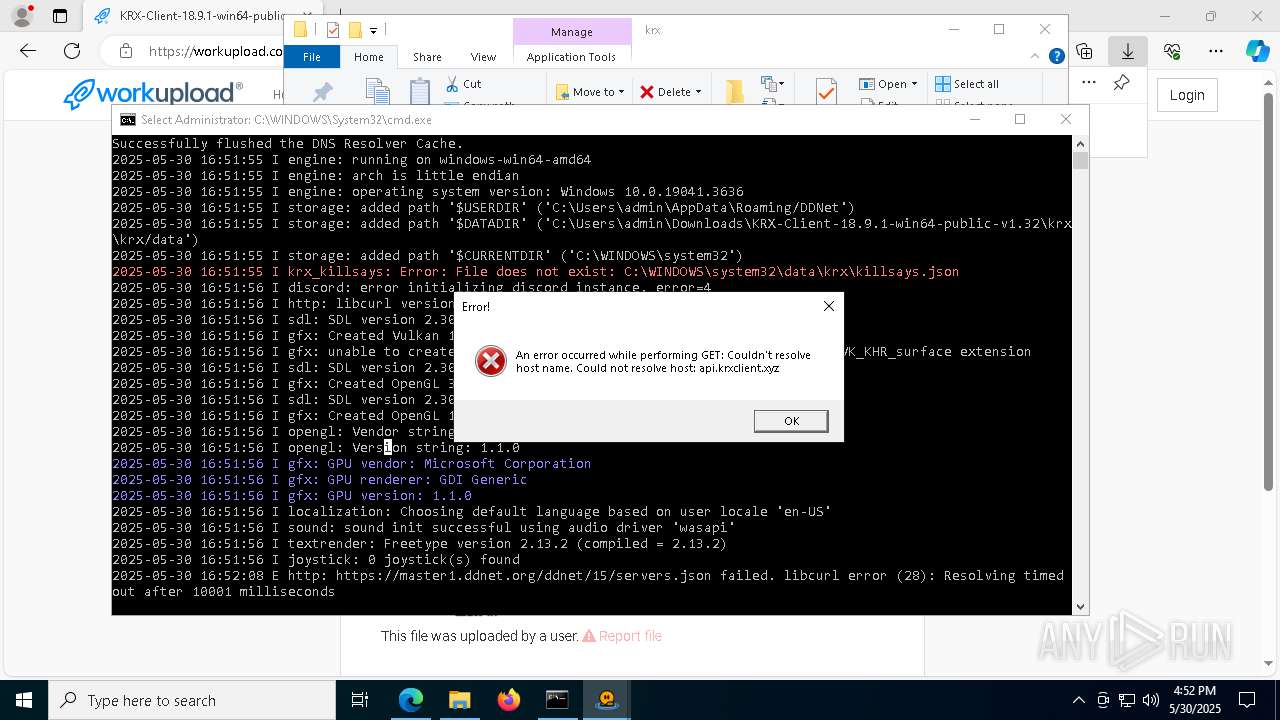Open Edge Settings and more menu
1280x720 pixels.
coord(1216,51)
